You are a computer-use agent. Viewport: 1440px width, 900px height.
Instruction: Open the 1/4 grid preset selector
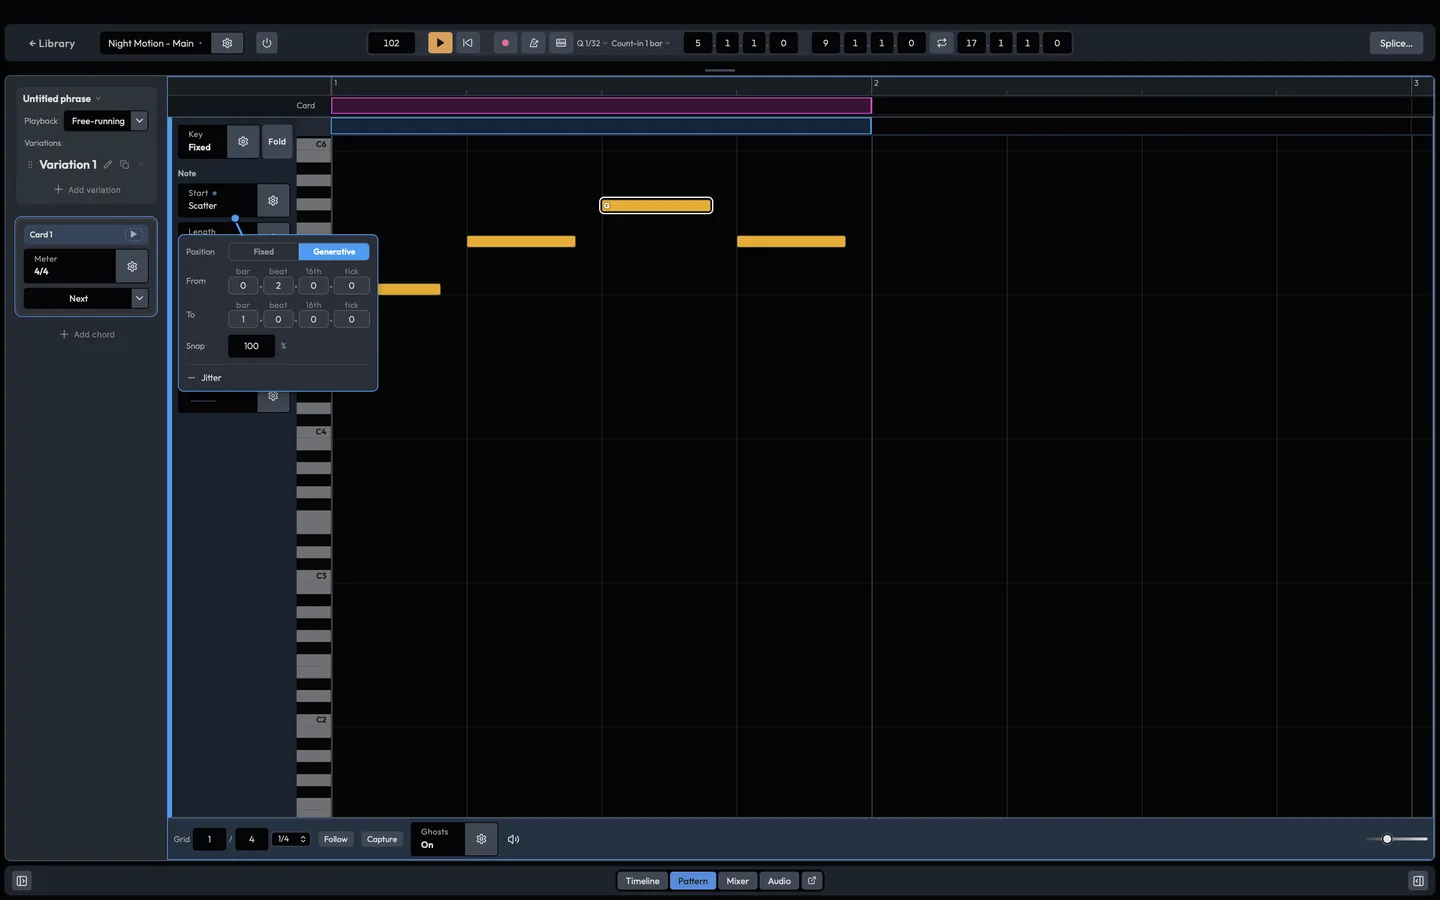pyautogui.click(x=290, y=839)
